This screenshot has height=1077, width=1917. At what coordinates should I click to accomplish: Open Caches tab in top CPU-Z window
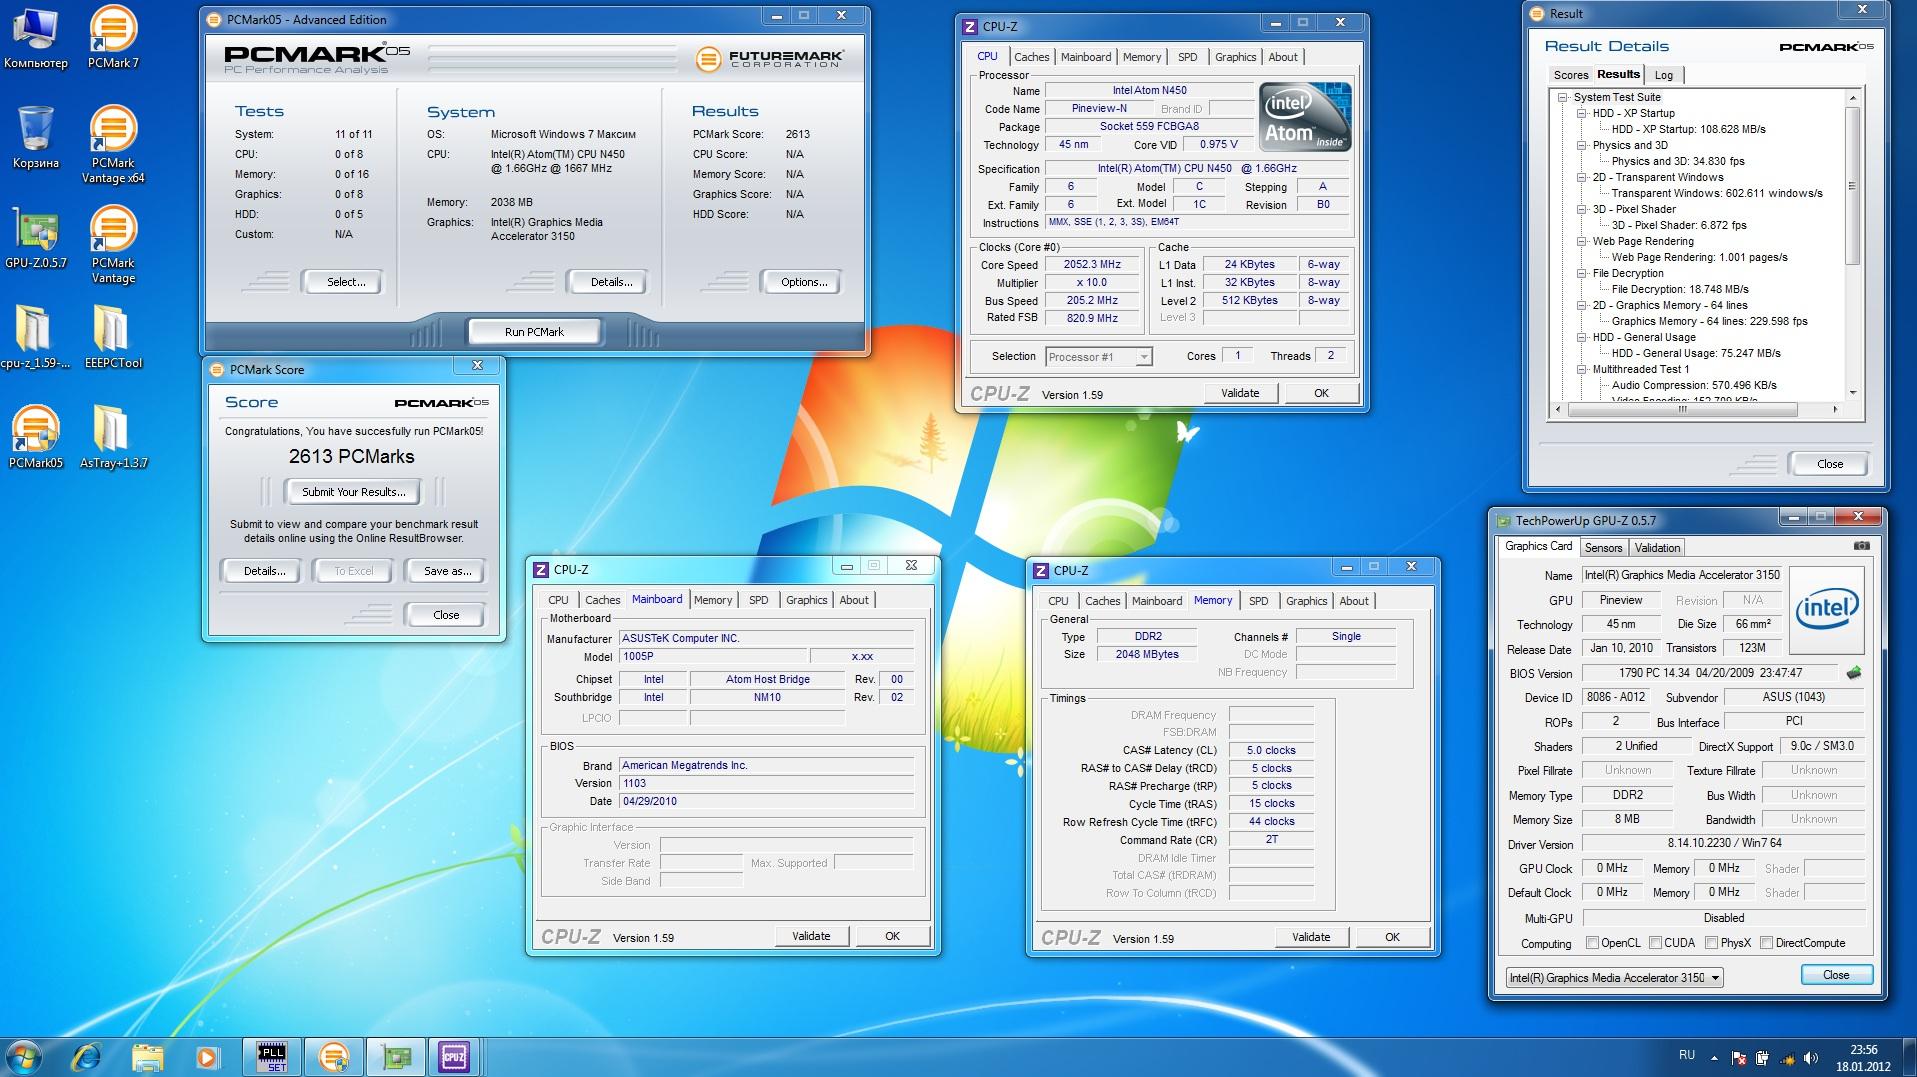(x=1031, y=57)
